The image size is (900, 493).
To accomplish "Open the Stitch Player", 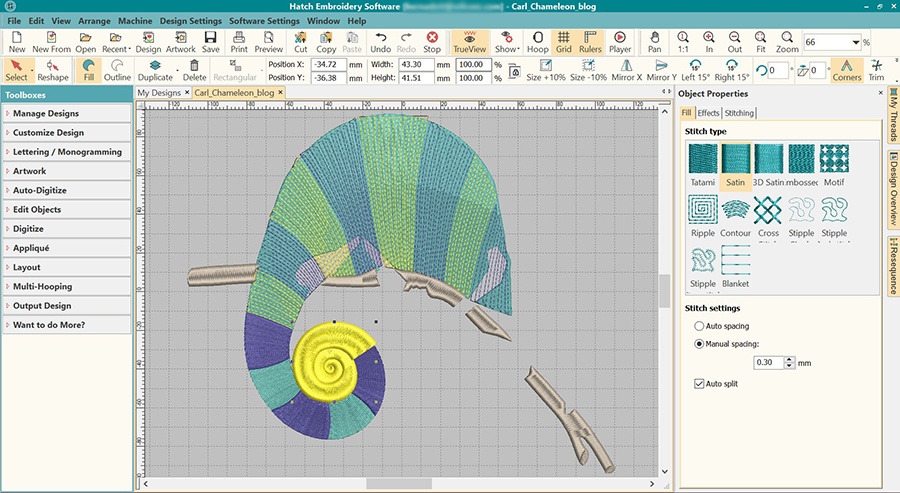I will [x=619, y=41].
